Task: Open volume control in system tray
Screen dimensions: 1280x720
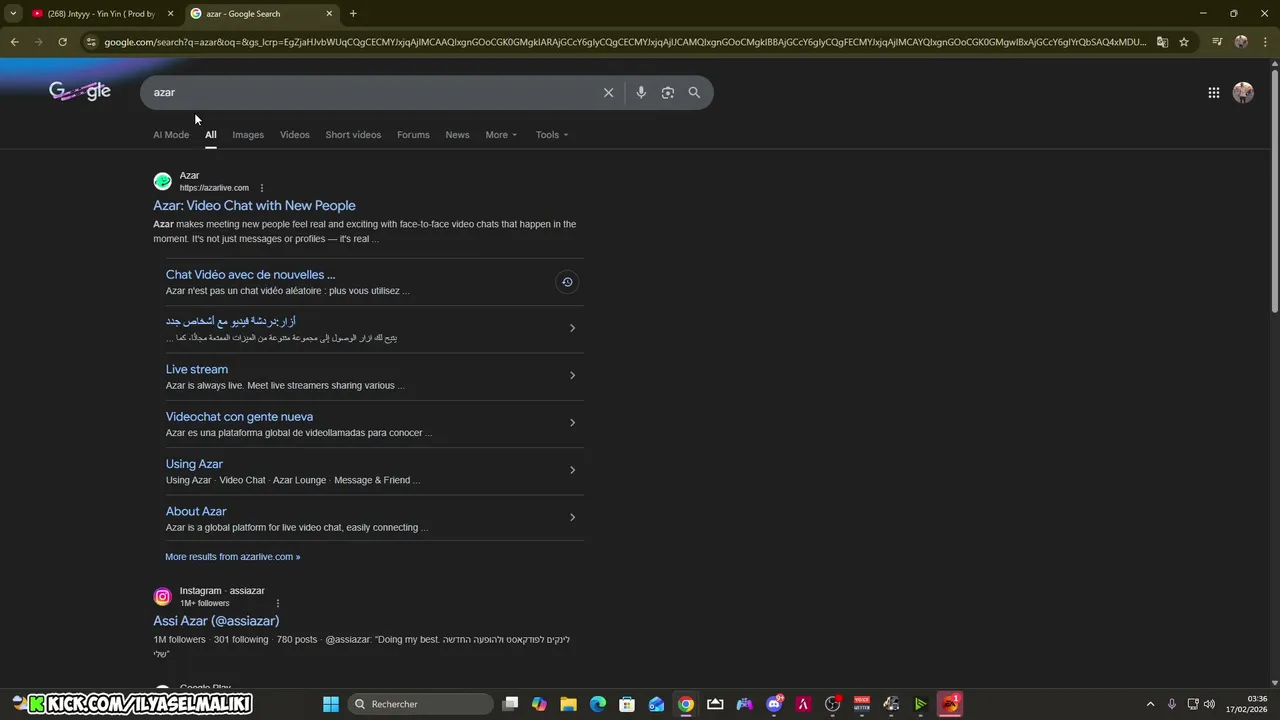Action: [1210, 704]
